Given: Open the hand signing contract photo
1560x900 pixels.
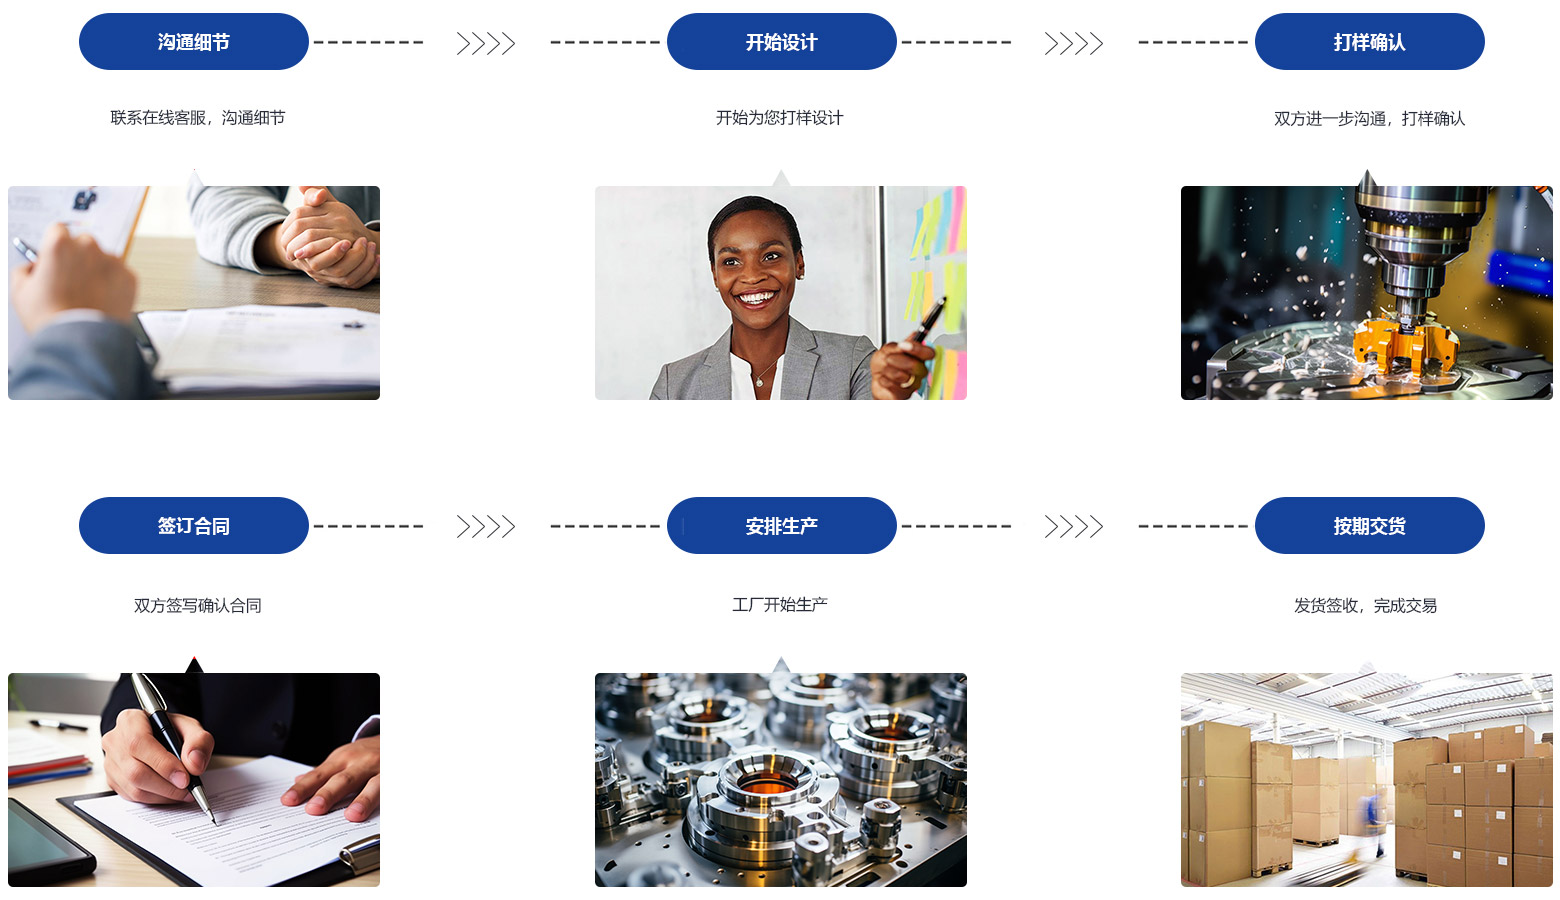Looking at the screenshot, I should point(194,780).
